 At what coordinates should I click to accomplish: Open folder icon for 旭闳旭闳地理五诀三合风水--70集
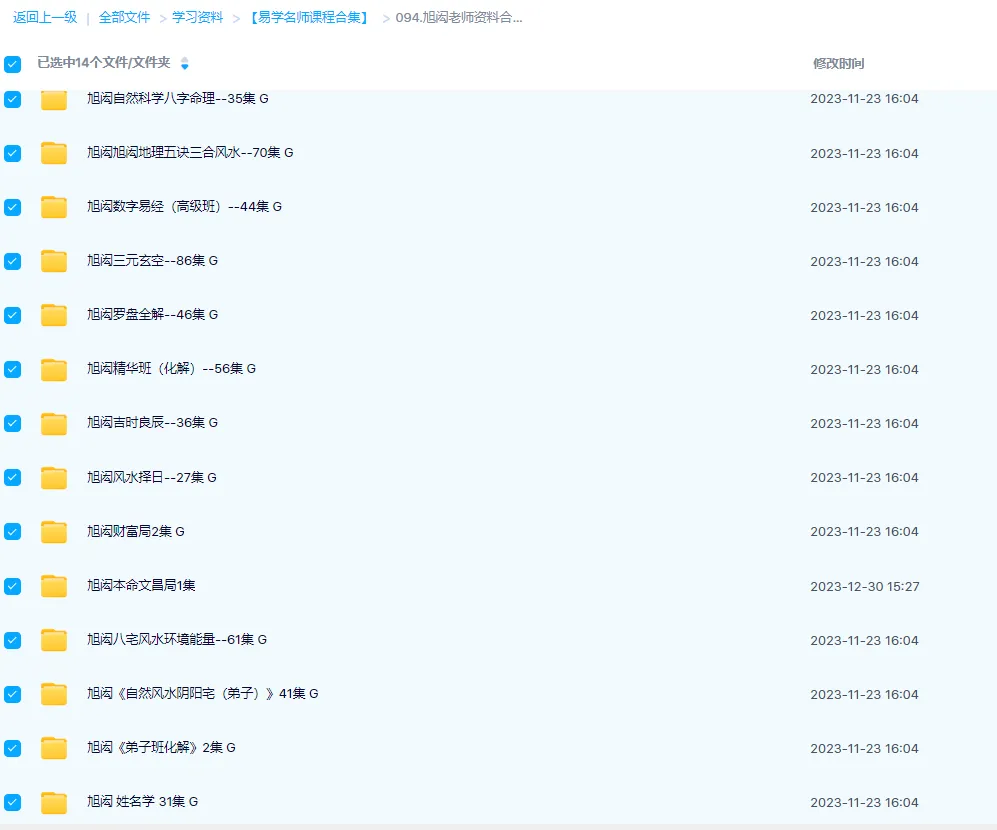[x=54, y=153]
